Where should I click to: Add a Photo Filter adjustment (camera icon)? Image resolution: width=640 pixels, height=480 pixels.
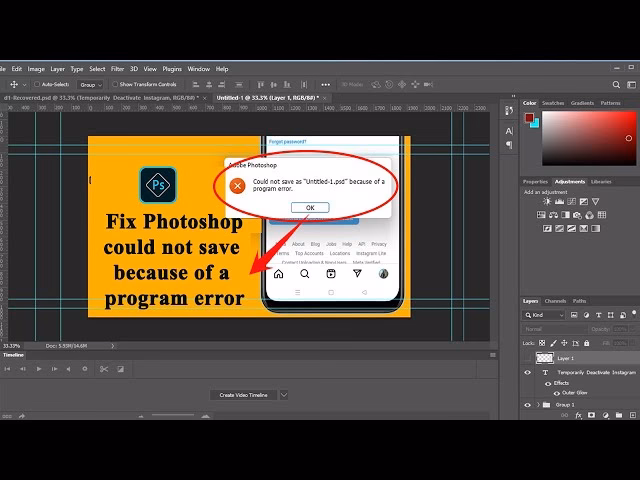577,215
